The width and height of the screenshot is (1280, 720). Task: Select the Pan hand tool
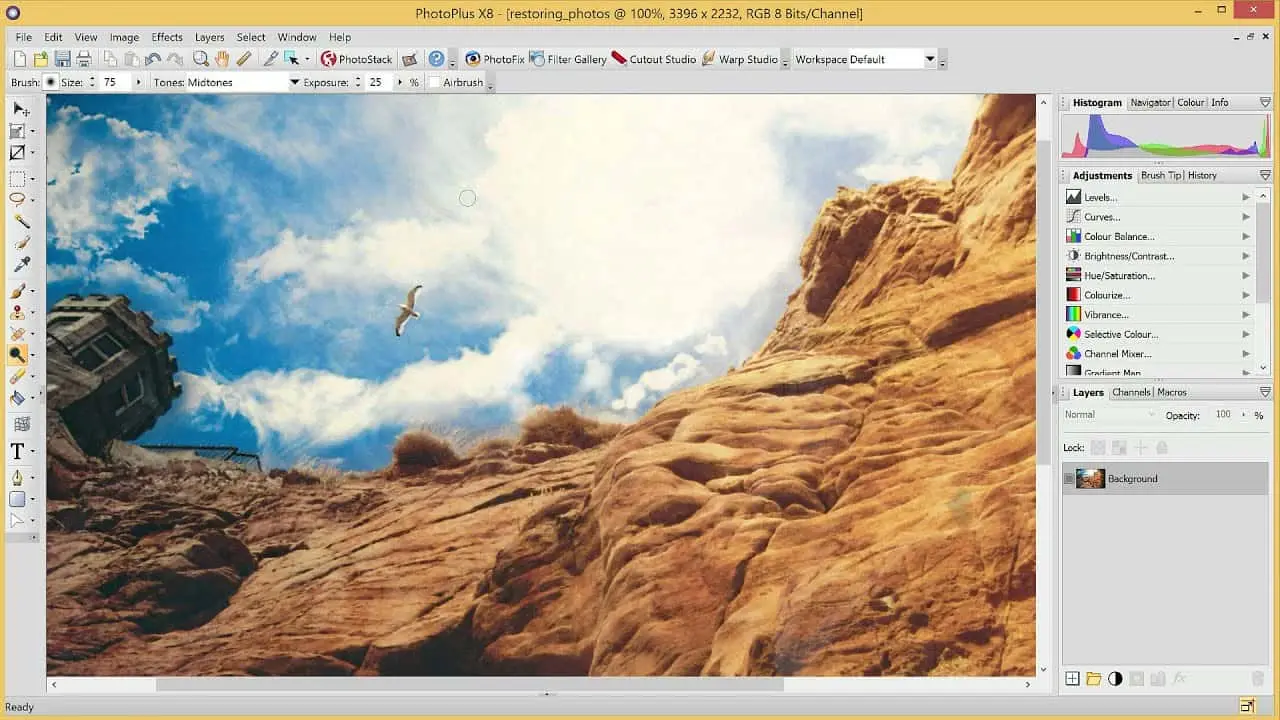pos(222,59)
